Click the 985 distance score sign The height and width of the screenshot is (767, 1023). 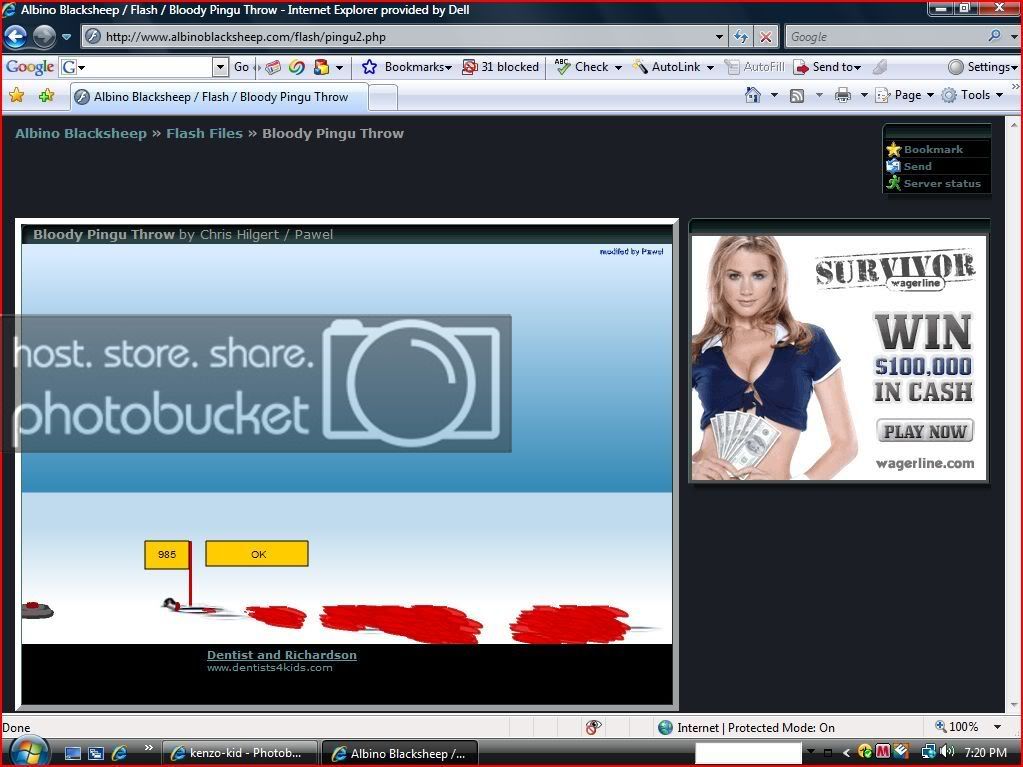(x=167, y=554)
